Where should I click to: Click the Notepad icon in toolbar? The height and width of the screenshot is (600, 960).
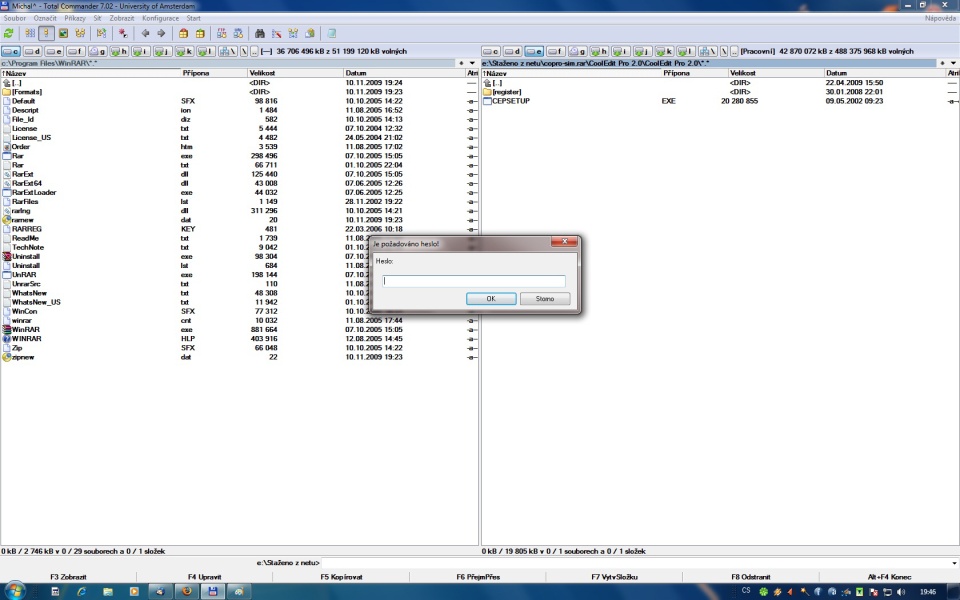[x=332, y=33]
